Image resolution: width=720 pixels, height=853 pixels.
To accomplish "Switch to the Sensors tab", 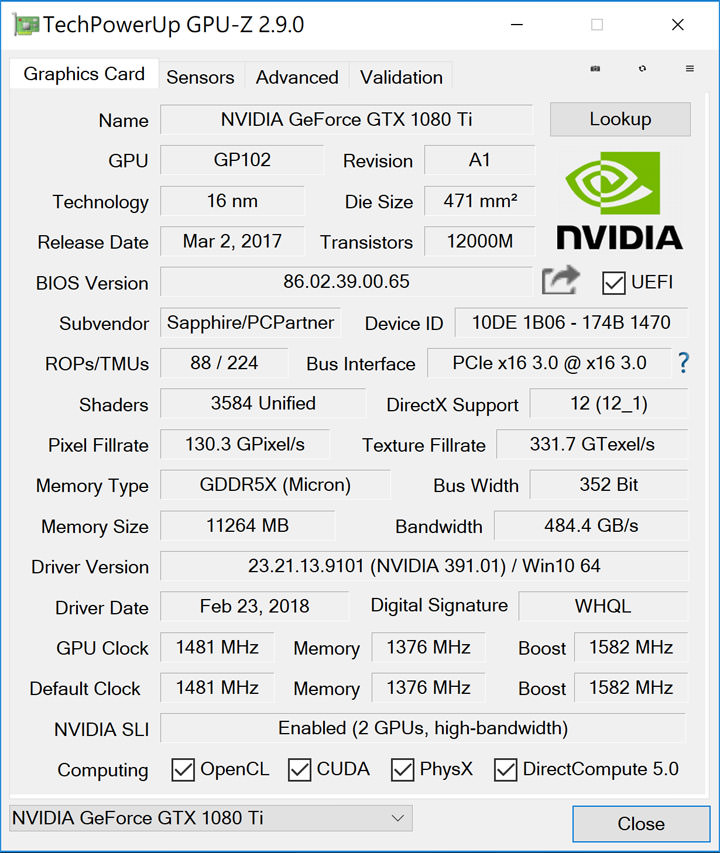I will click(x=200, y=76).
